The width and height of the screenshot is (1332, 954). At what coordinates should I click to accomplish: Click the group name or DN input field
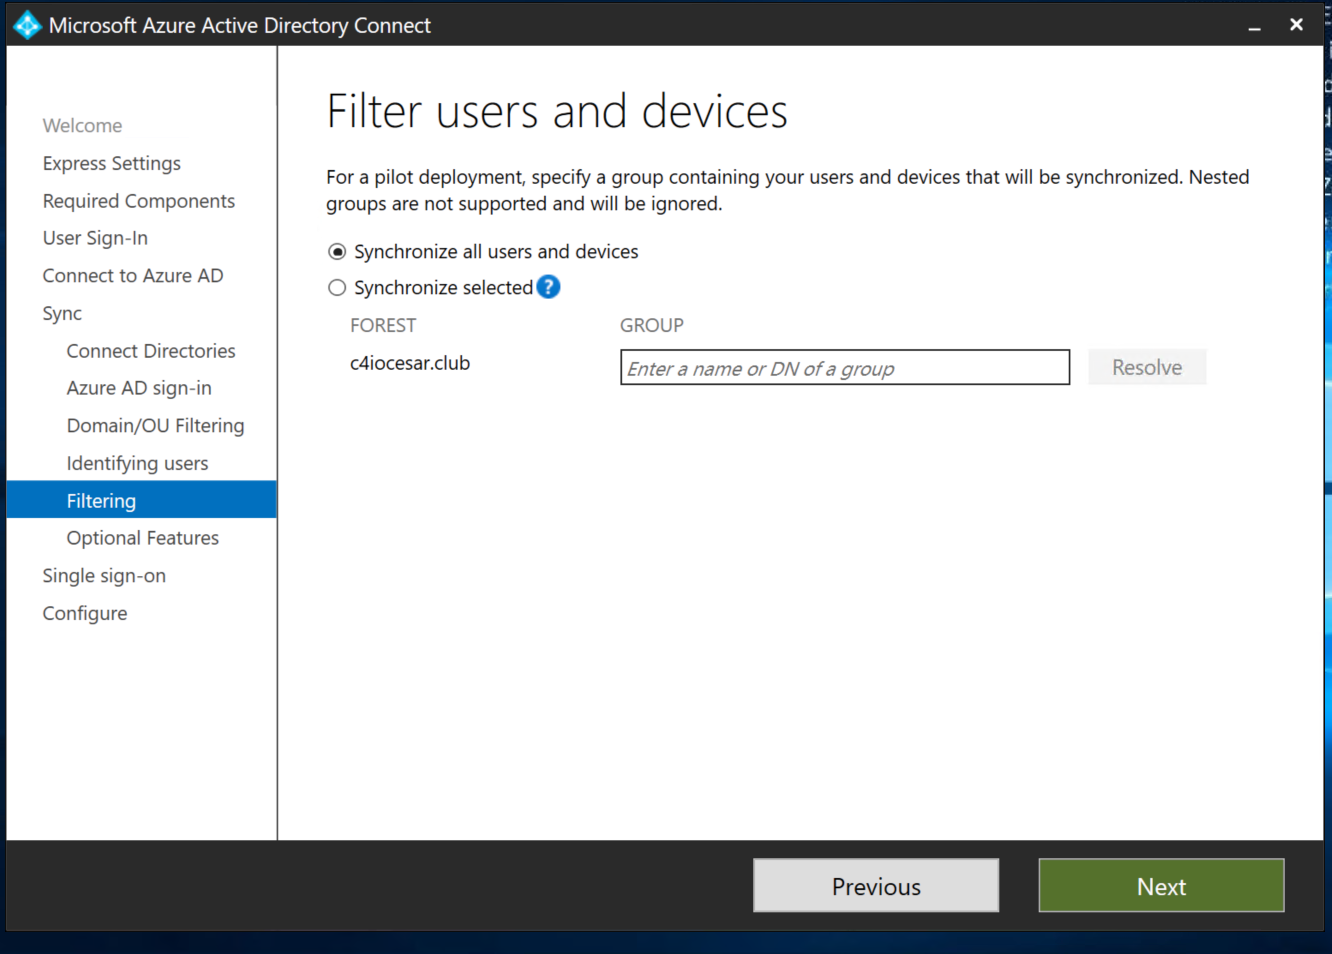point(844,368)
